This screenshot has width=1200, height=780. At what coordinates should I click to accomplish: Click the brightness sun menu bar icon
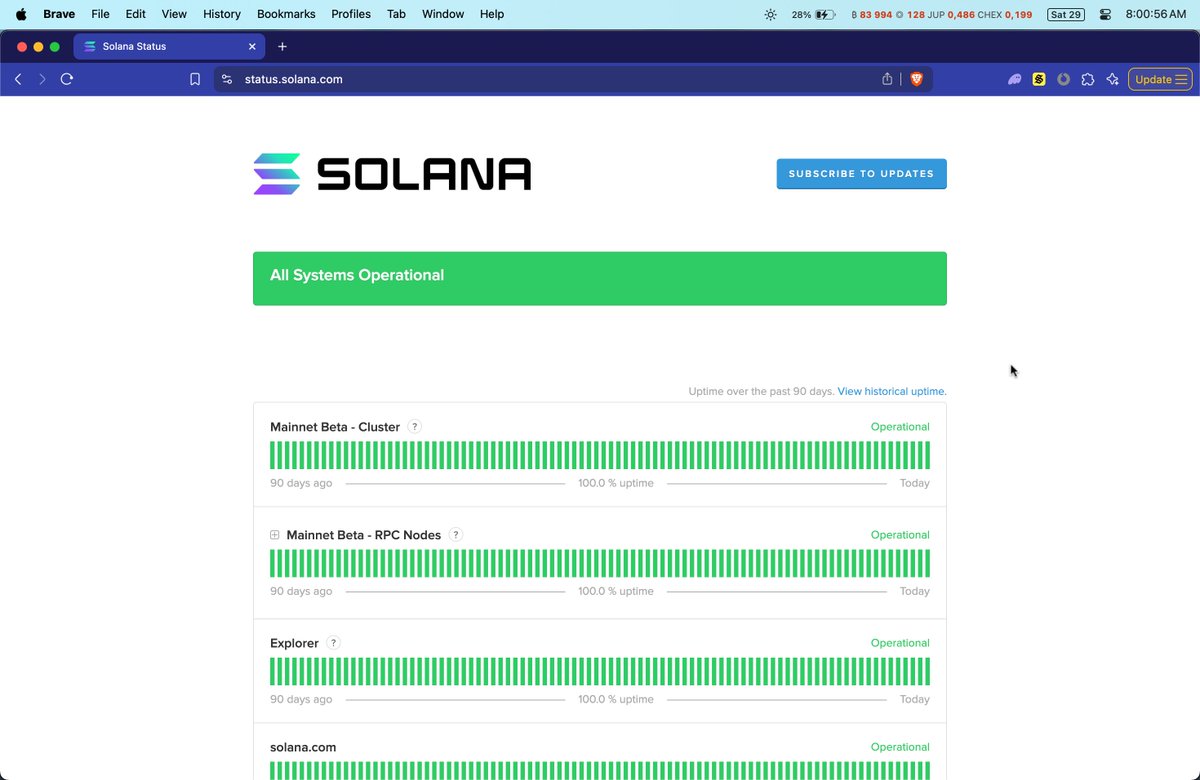pos(770,14)
